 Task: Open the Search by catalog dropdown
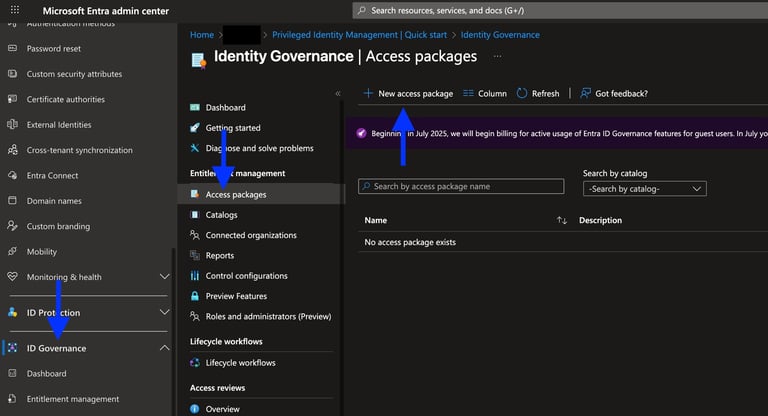(645, 189)
